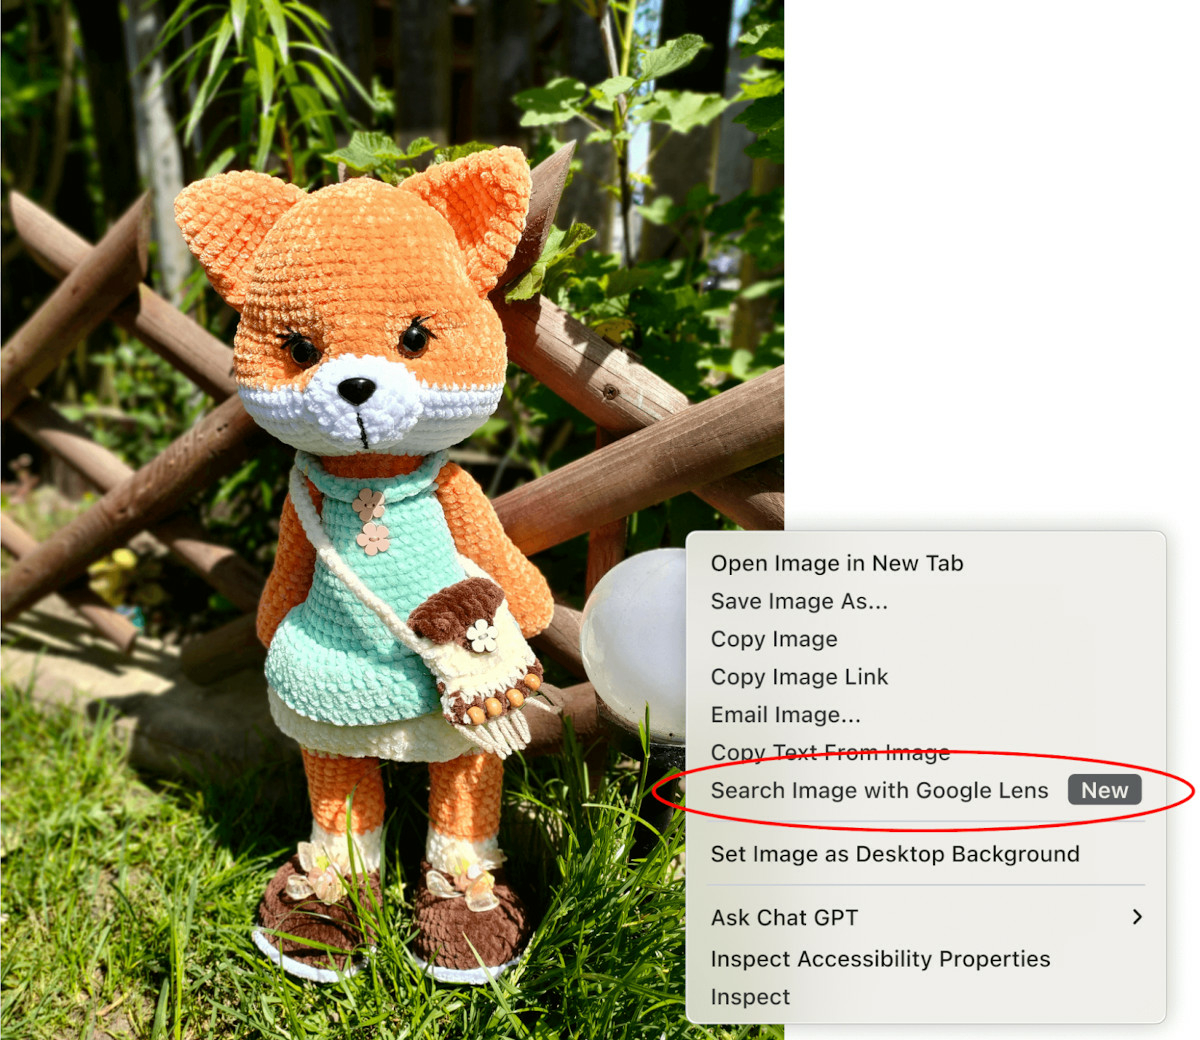The width and height of the screenshot is (1200, 1040).
Task: Select Inspect Accessibility Properties
Action: click(879, 959)
